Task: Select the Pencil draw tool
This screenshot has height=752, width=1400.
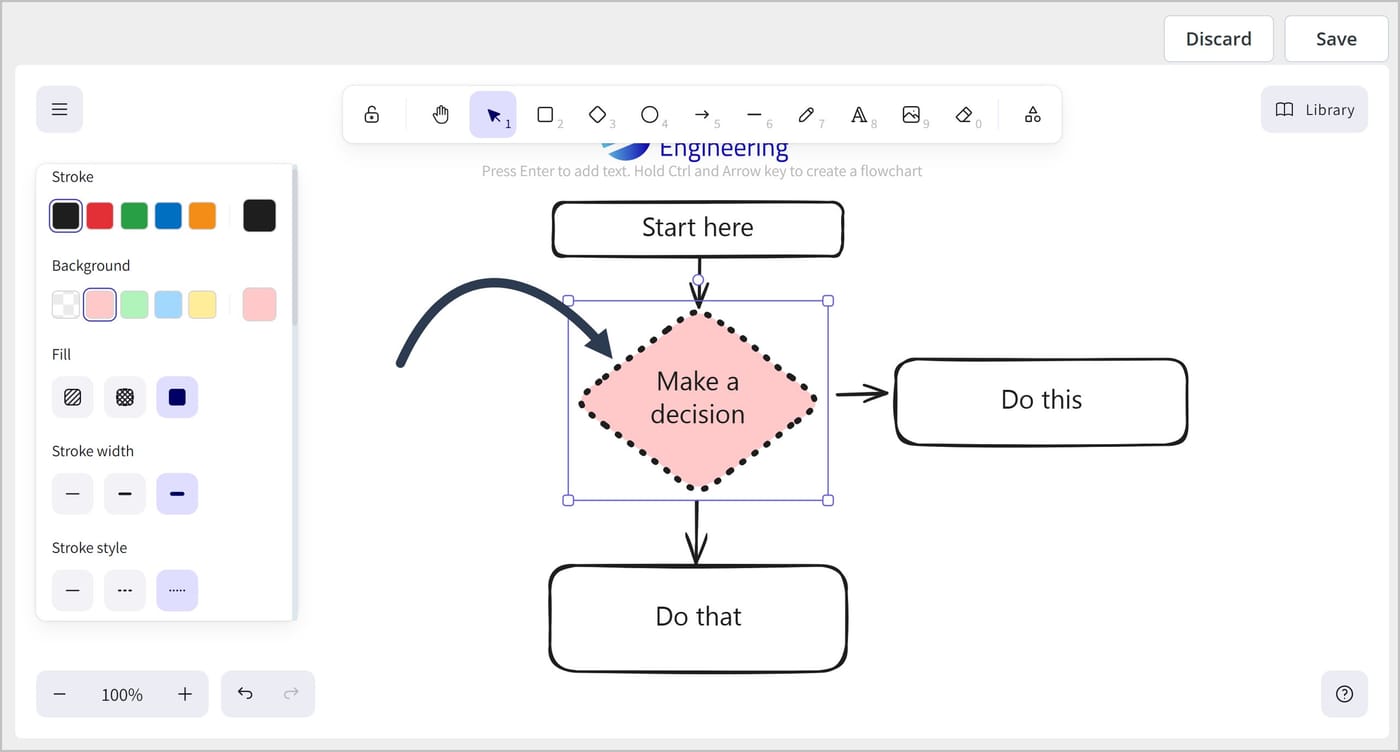Action: 807,114
